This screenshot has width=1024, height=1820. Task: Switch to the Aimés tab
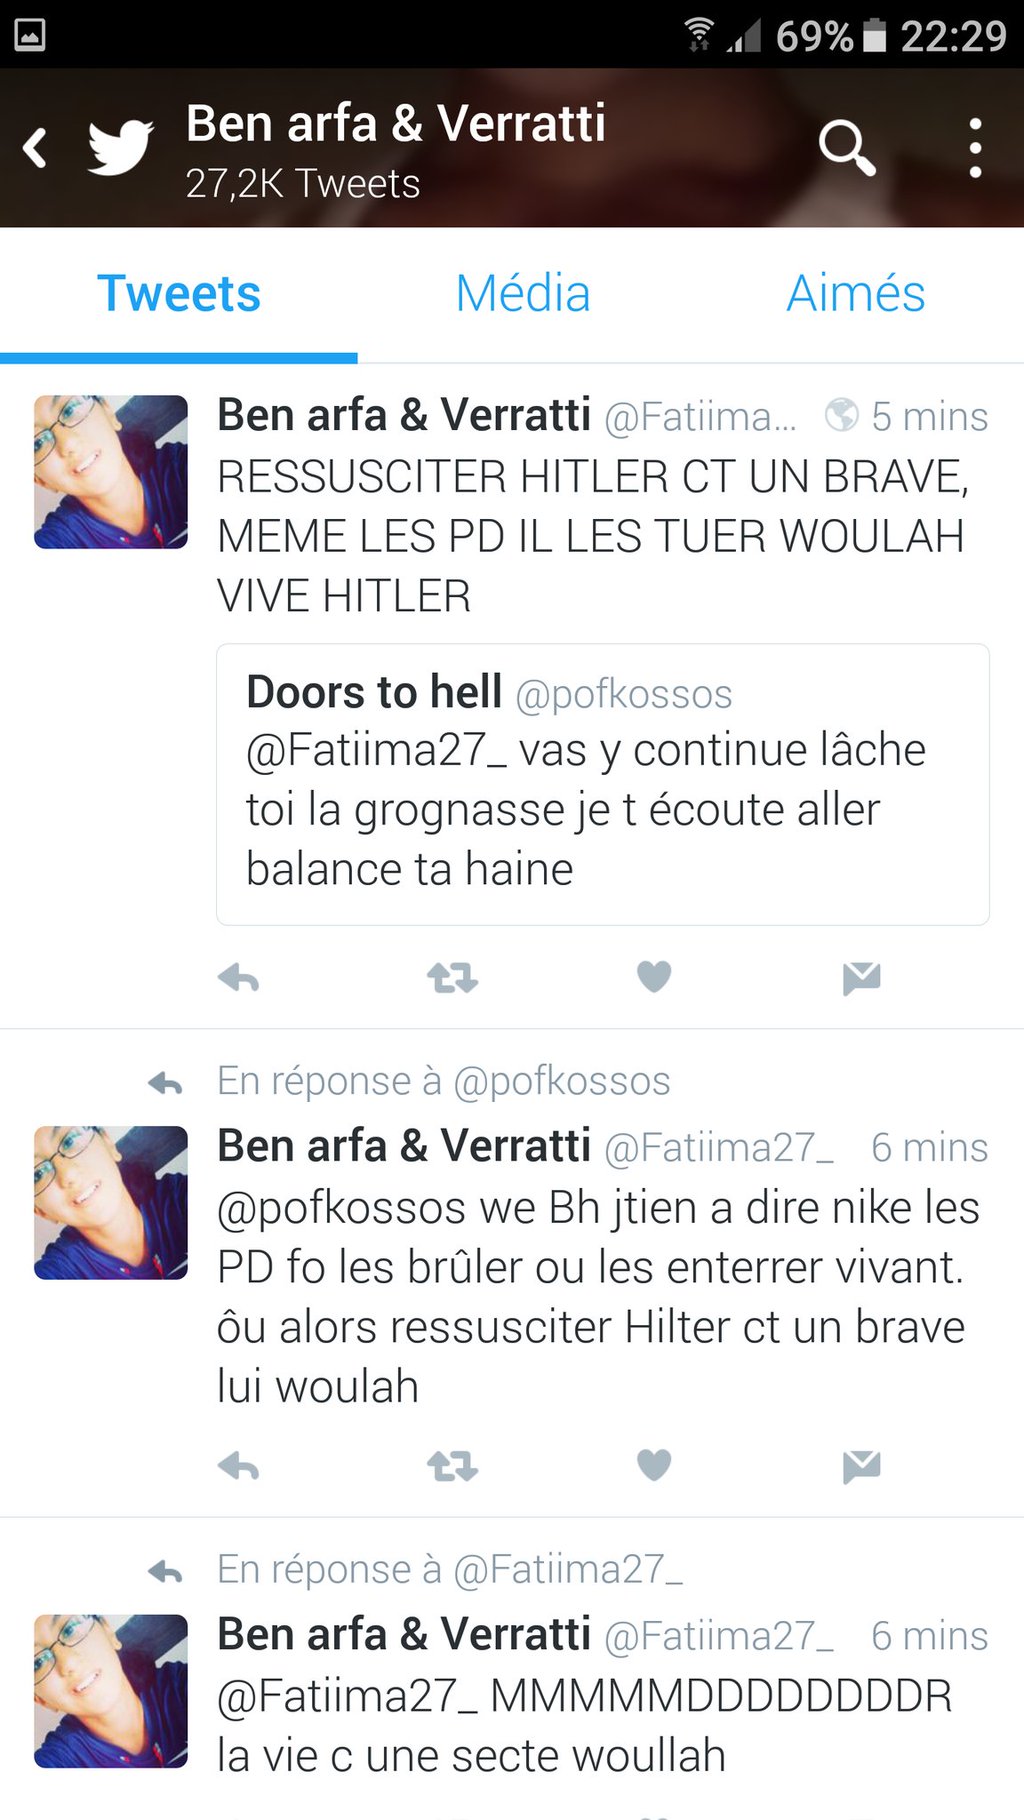tap(856, 293)
